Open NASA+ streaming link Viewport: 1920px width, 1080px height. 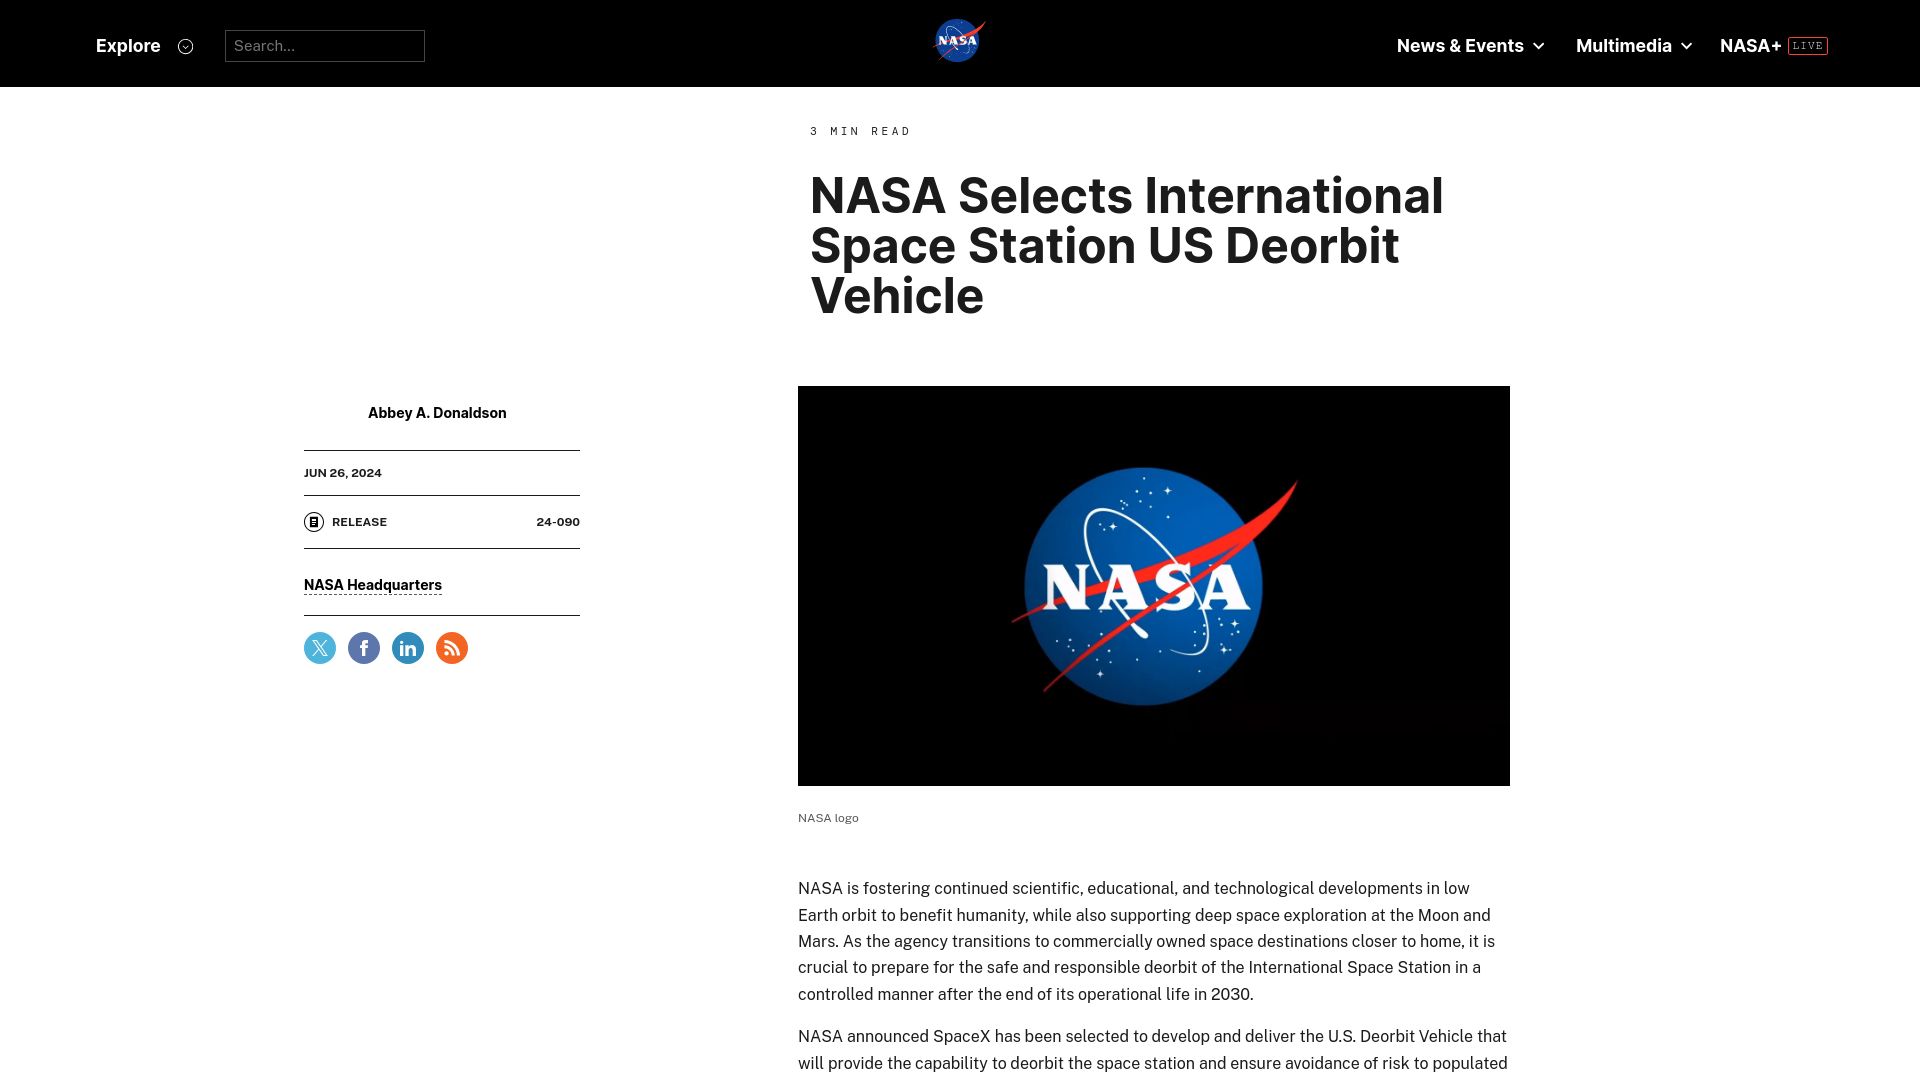1750,46
